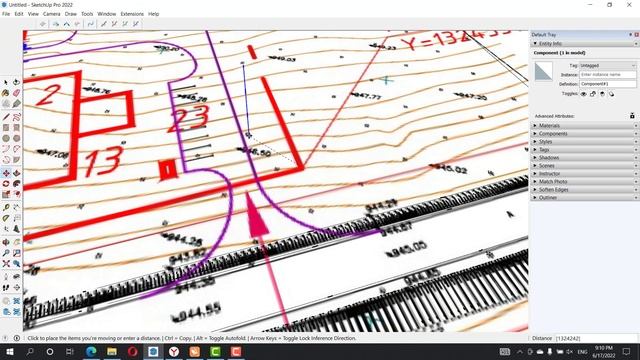The width and height of the screenshot is (640, 360).
Task: Click the Instance name input field
Action: pyautogui.click(x=608, y=75)
